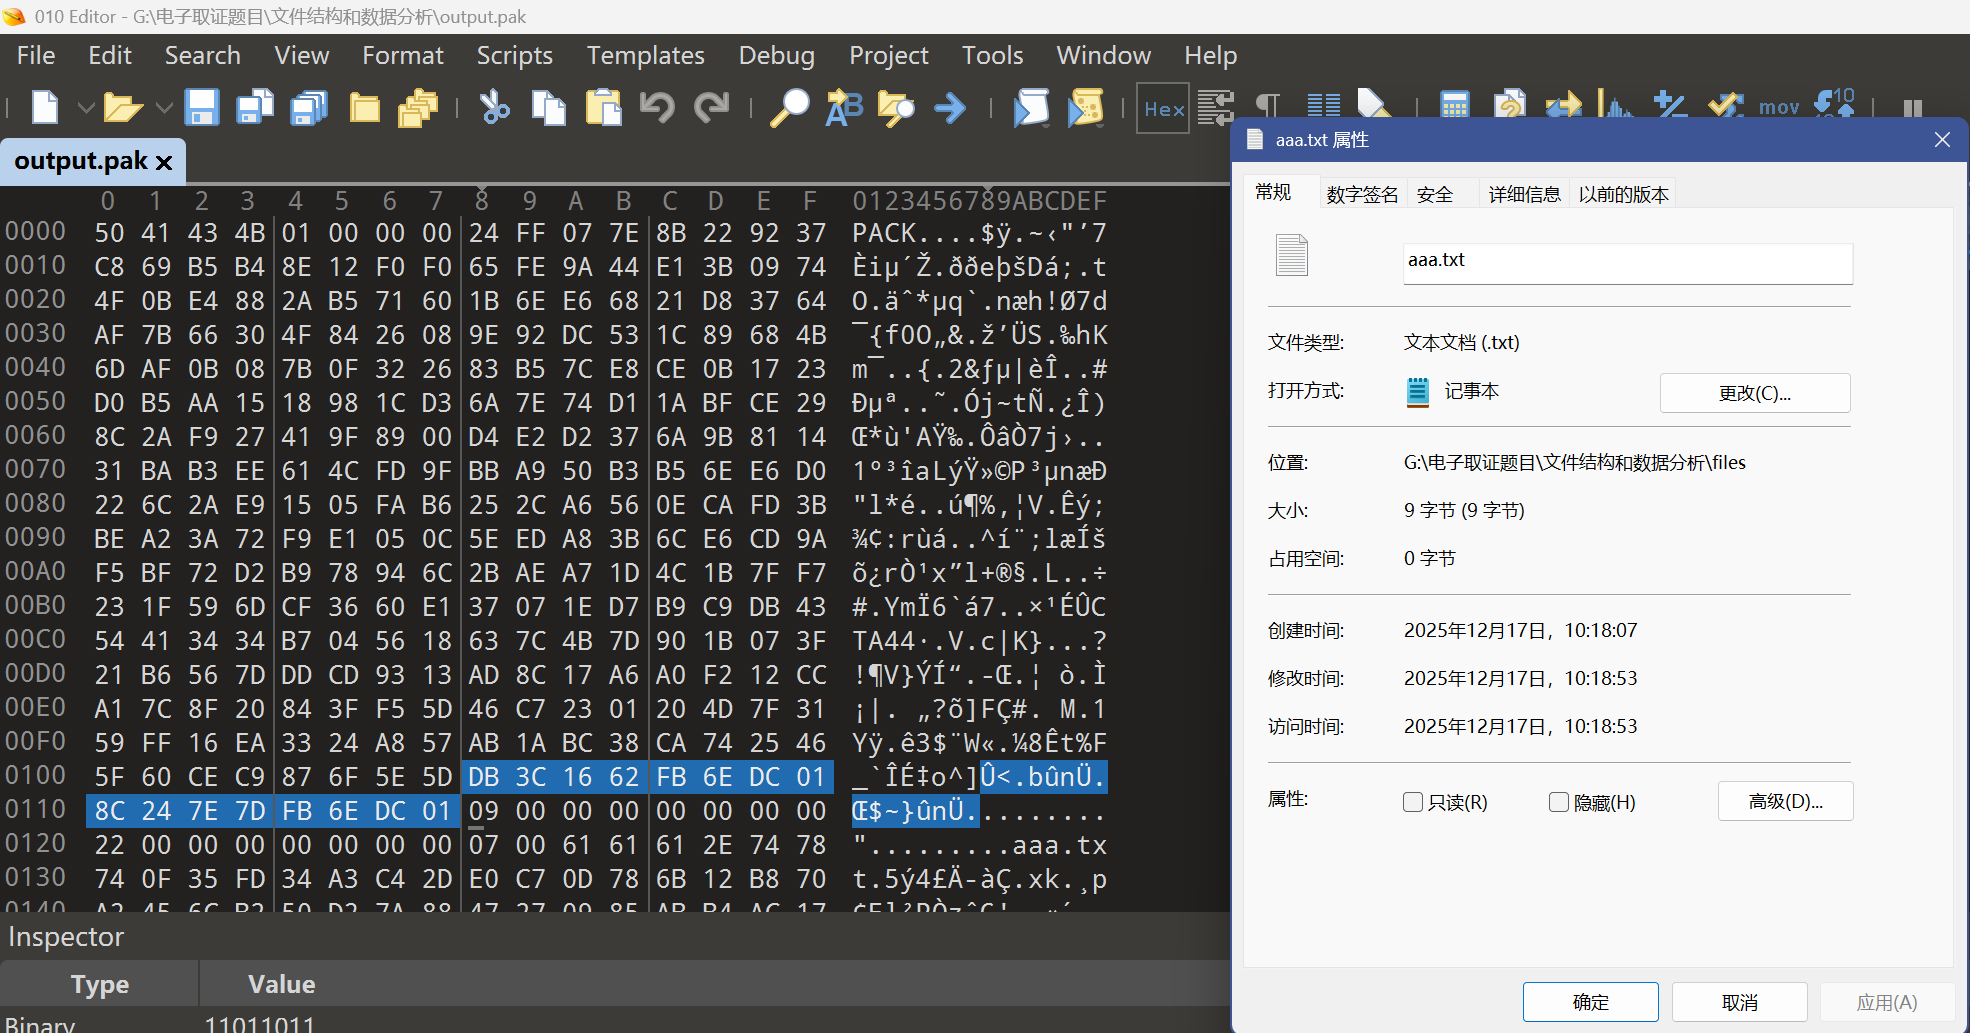Click the aaa.txt filename input field

1627,262
